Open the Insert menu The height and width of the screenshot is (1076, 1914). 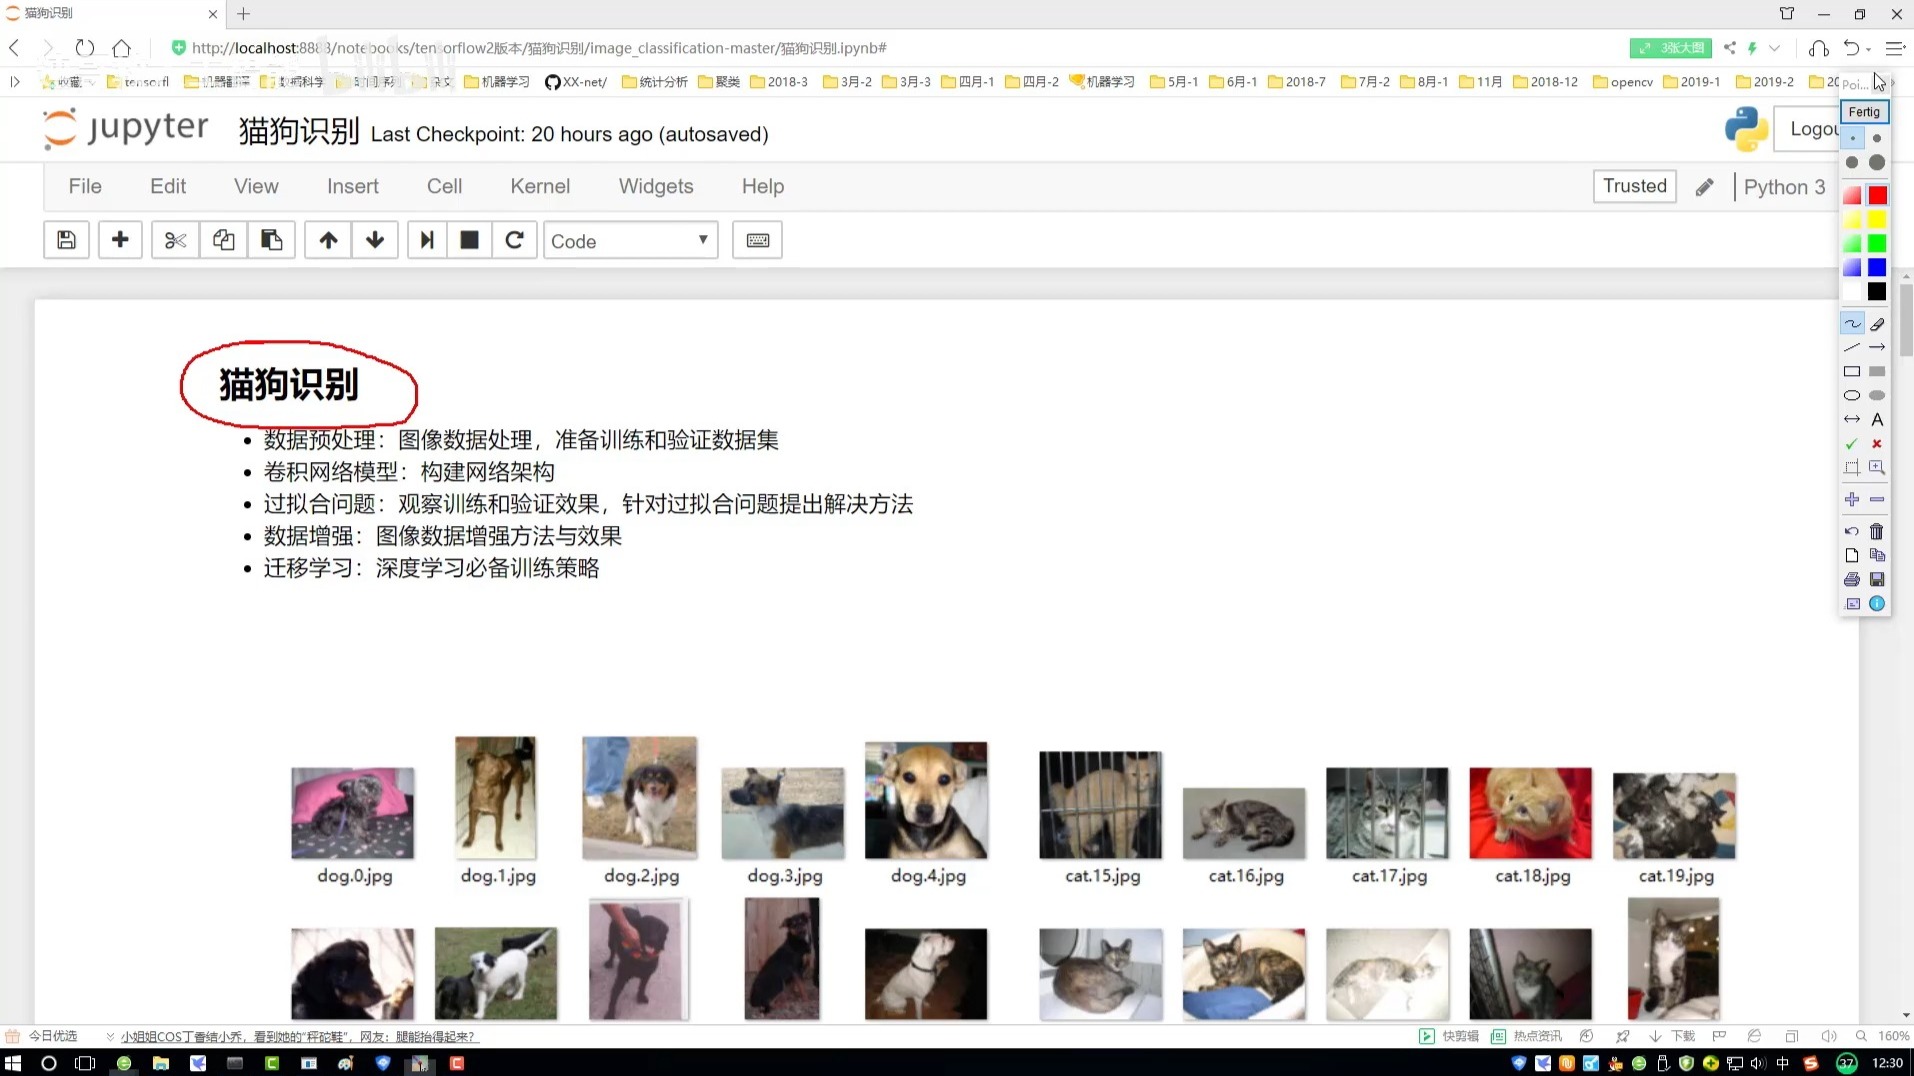click(353, 186)
